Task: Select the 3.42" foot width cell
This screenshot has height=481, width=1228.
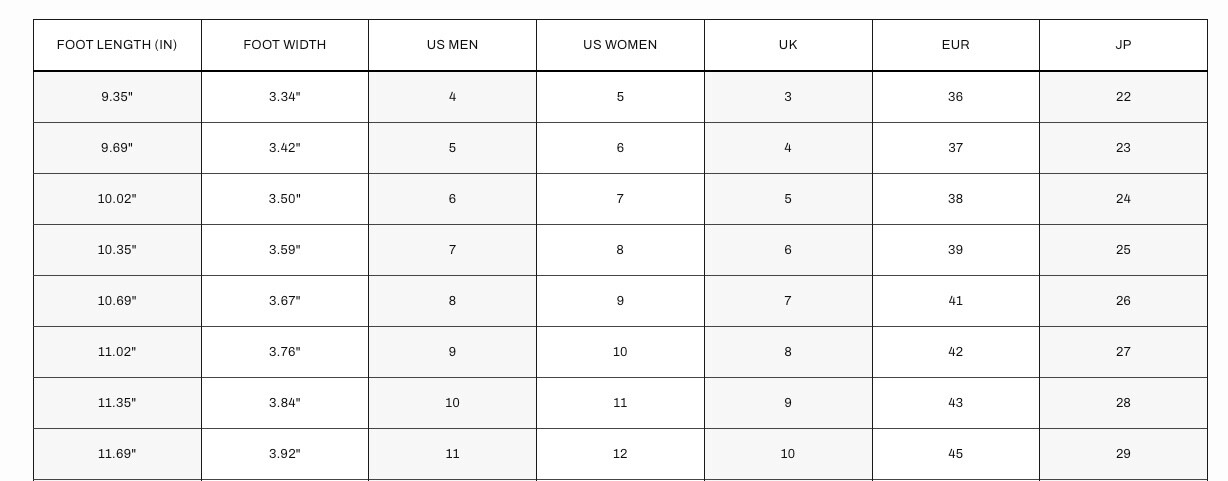Action: pyautogui.click(x=285, y=148)
